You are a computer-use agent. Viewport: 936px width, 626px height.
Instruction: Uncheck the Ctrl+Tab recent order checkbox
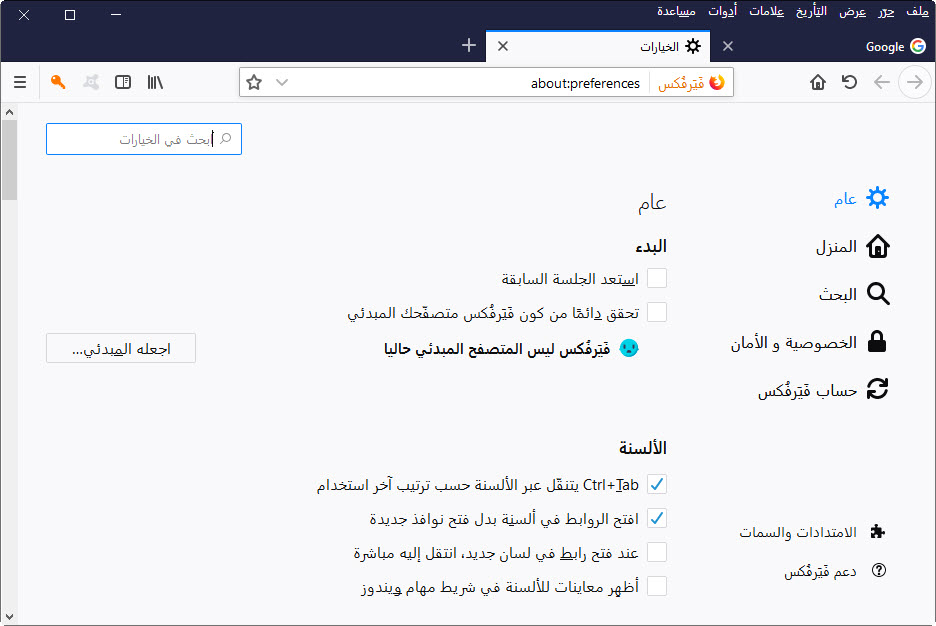coord(657,484)
